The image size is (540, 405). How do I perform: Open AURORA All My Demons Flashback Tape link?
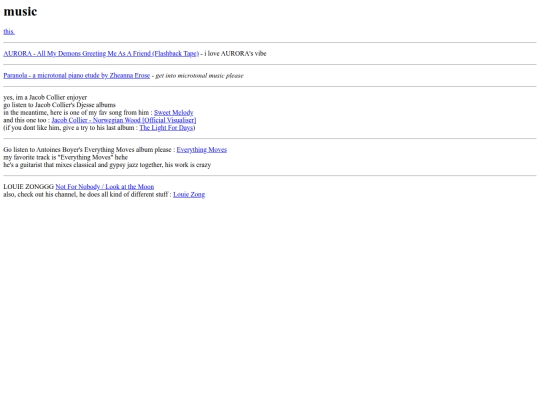(101, 53)
